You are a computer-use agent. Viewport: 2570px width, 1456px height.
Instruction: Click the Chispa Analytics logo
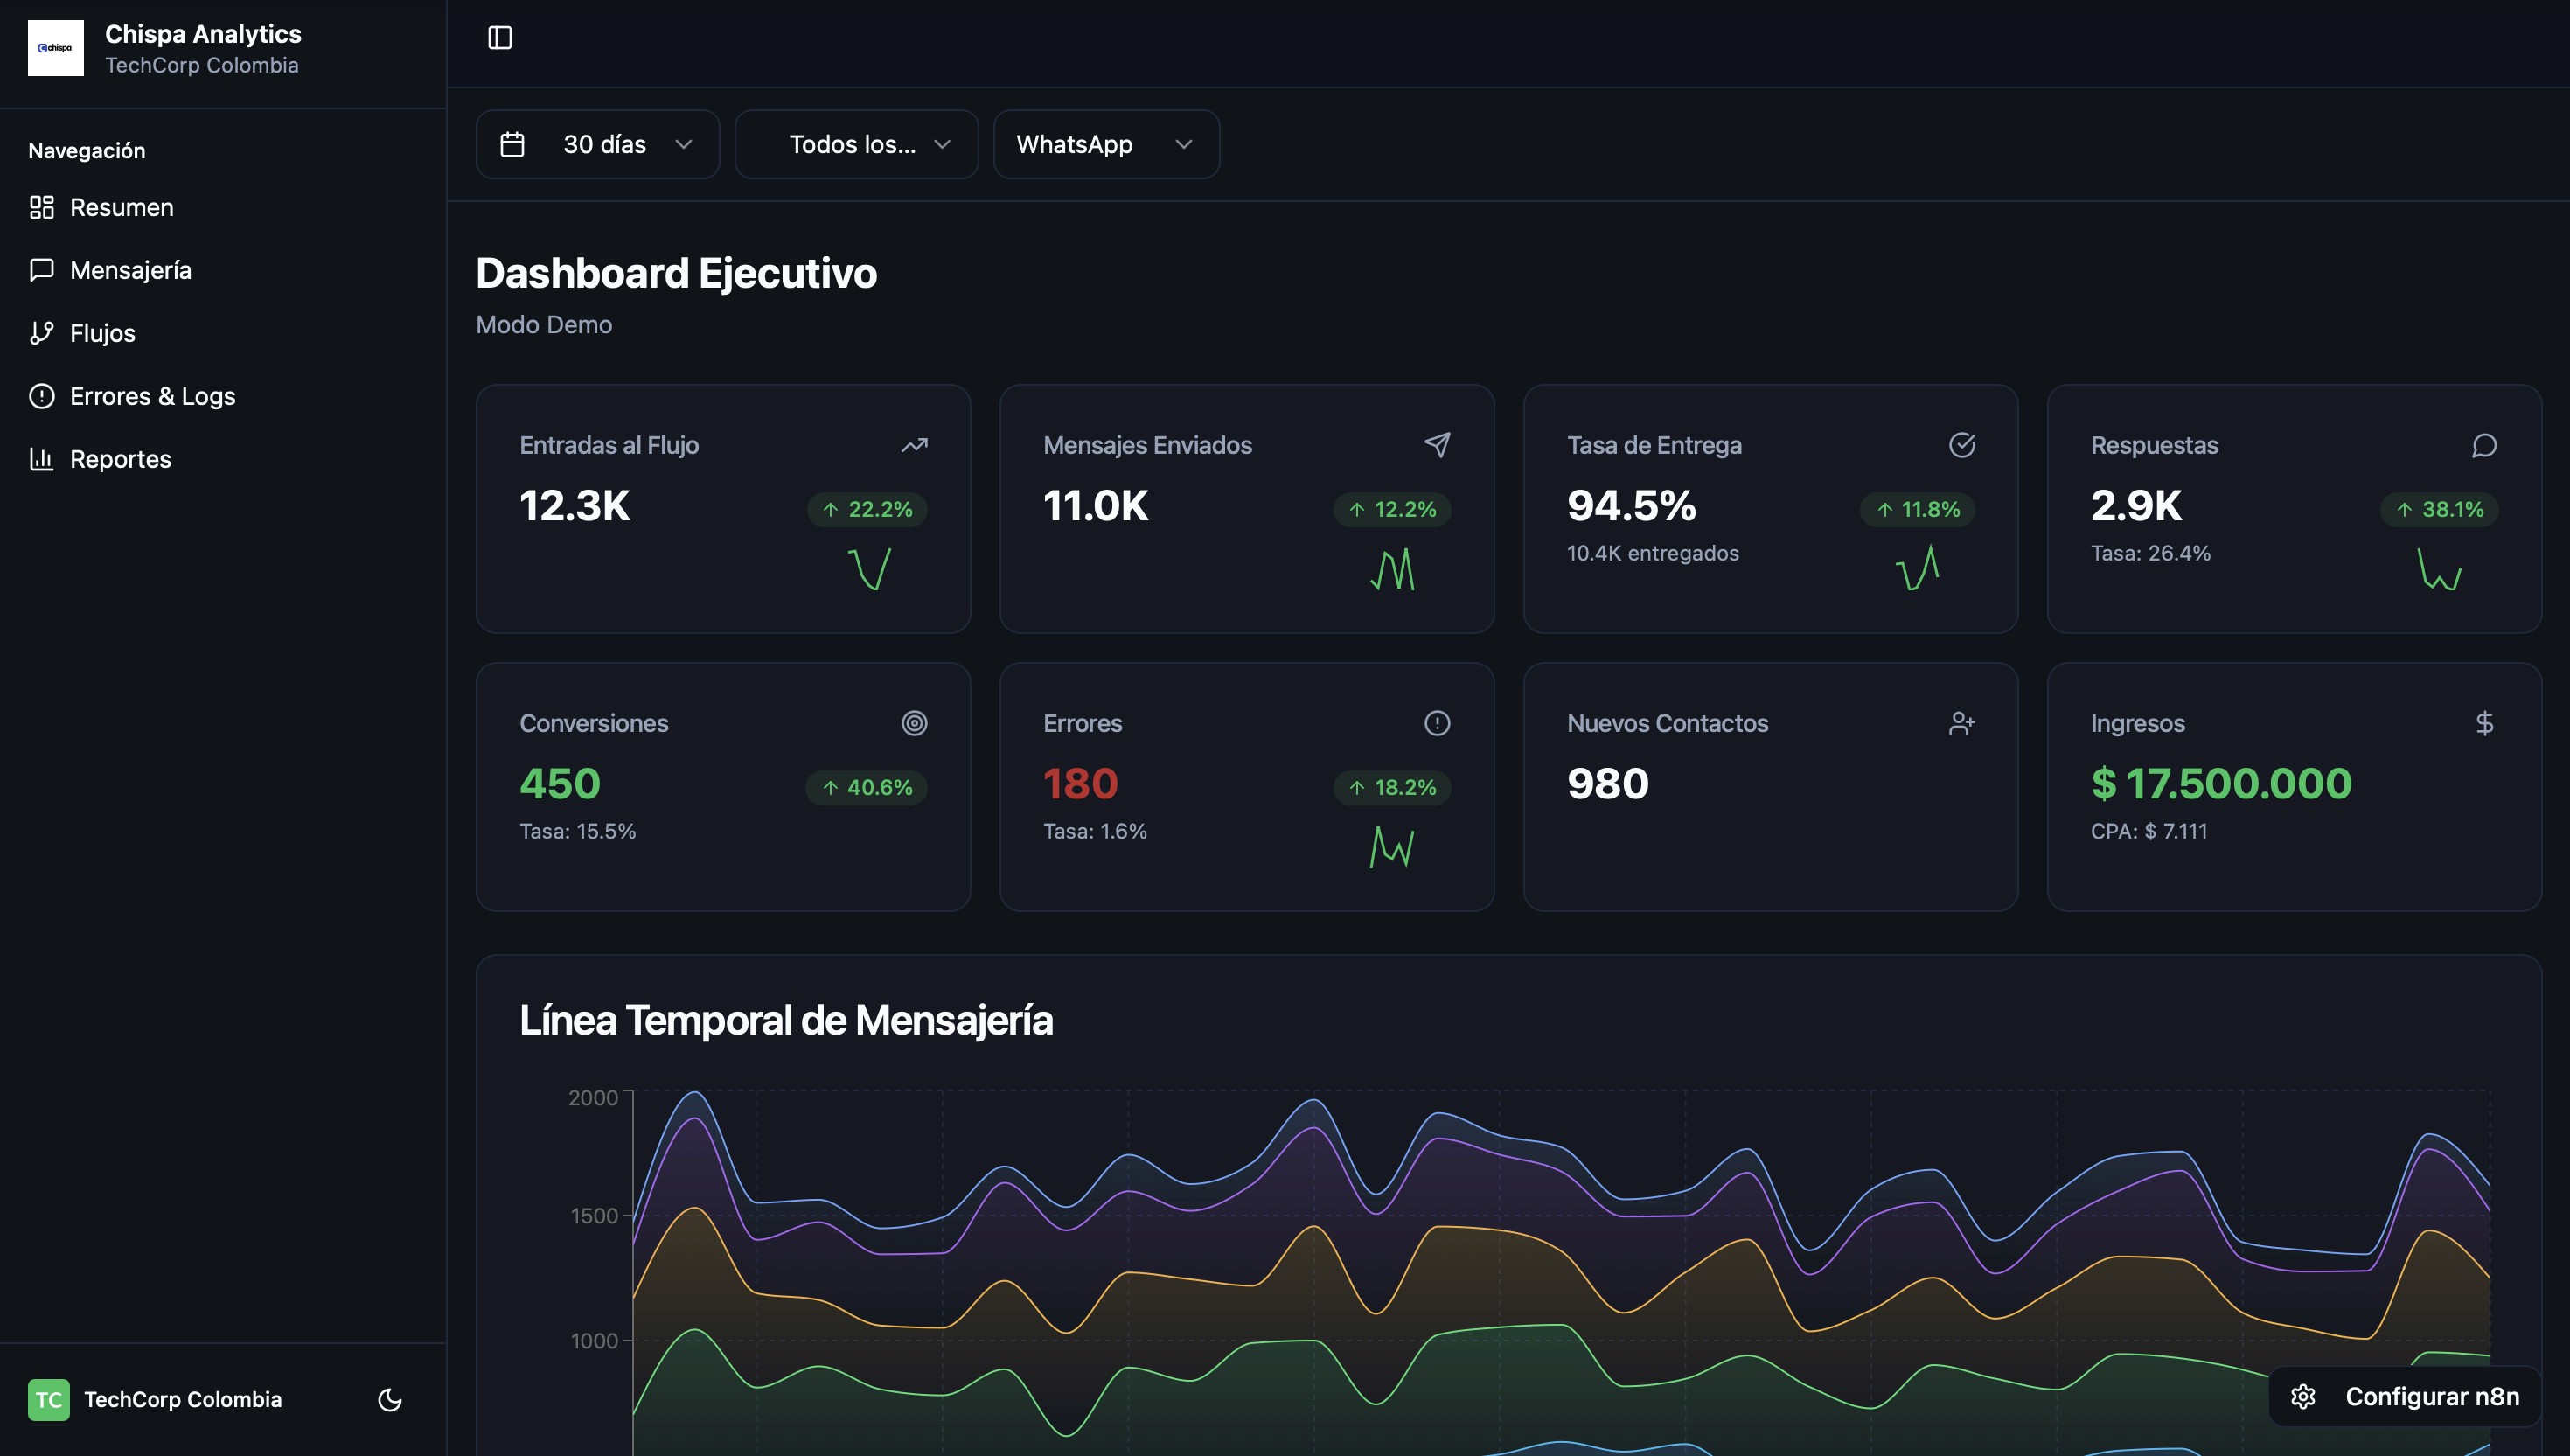56,48
